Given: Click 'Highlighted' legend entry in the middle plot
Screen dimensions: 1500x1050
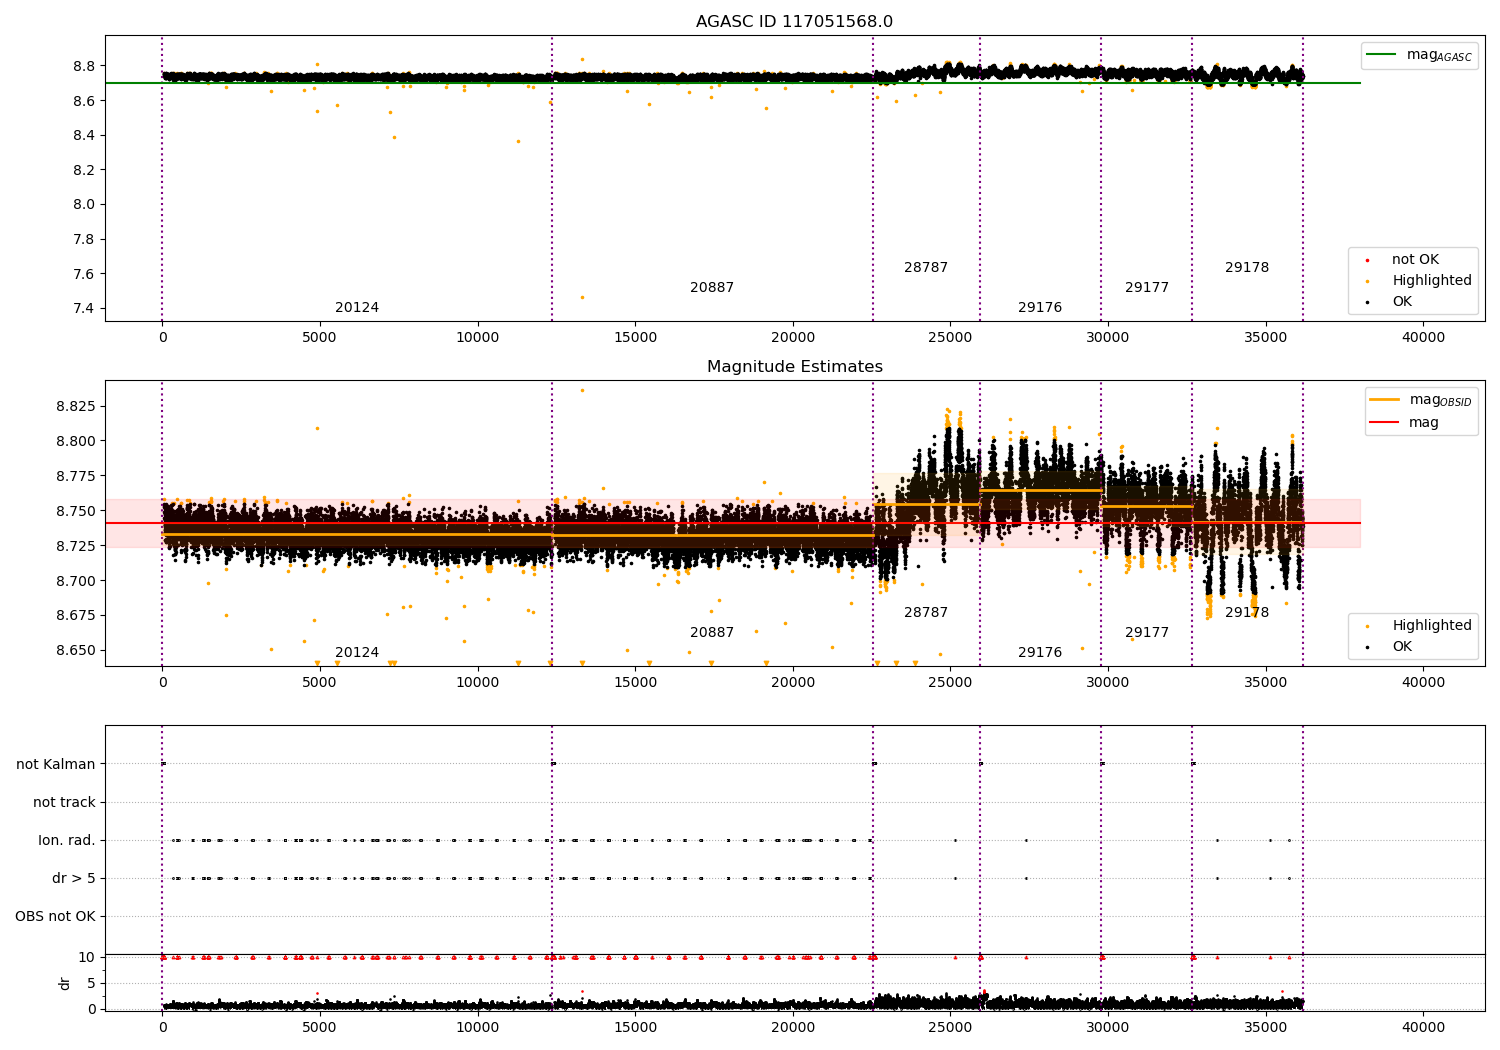Looking at the screenshot, I should tap(1418, 626).
